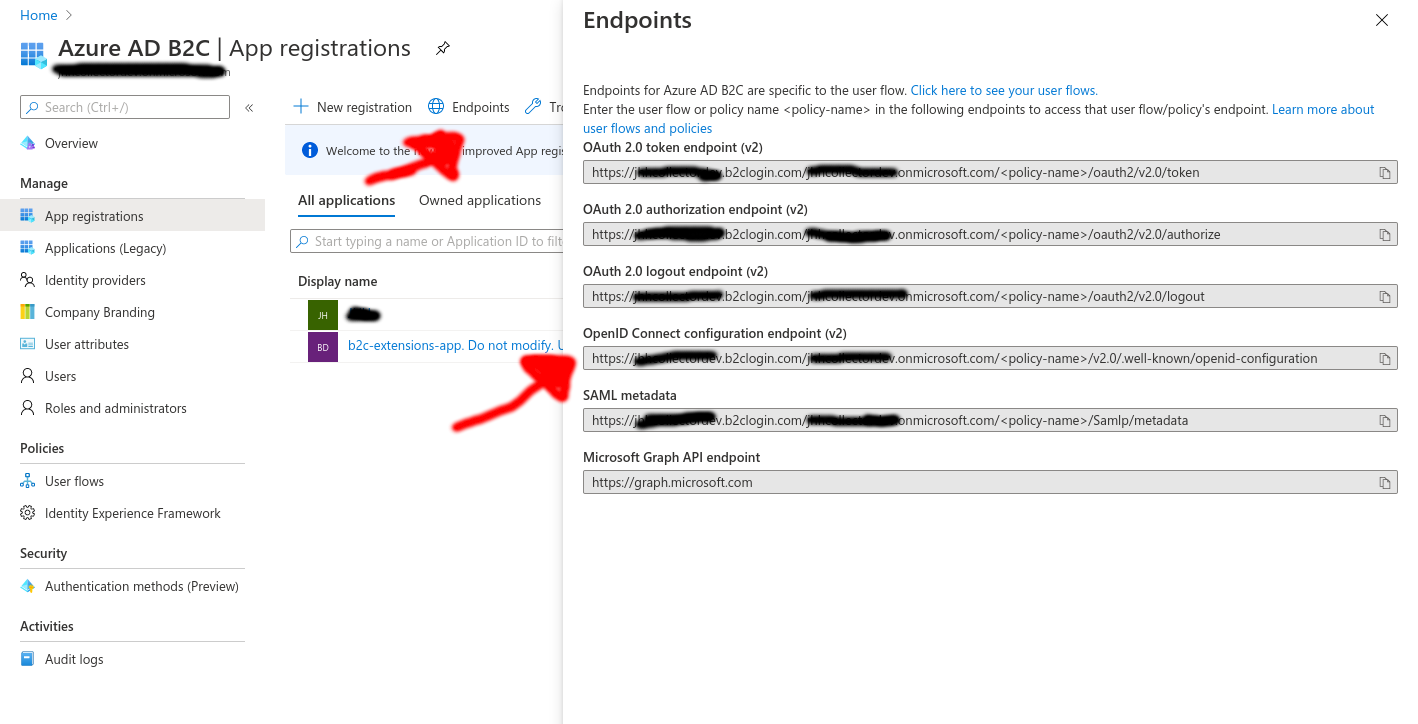Copy the OAuth 2.0 logout endpoint URL
1418x724 pixels.
pos(1385,297)
